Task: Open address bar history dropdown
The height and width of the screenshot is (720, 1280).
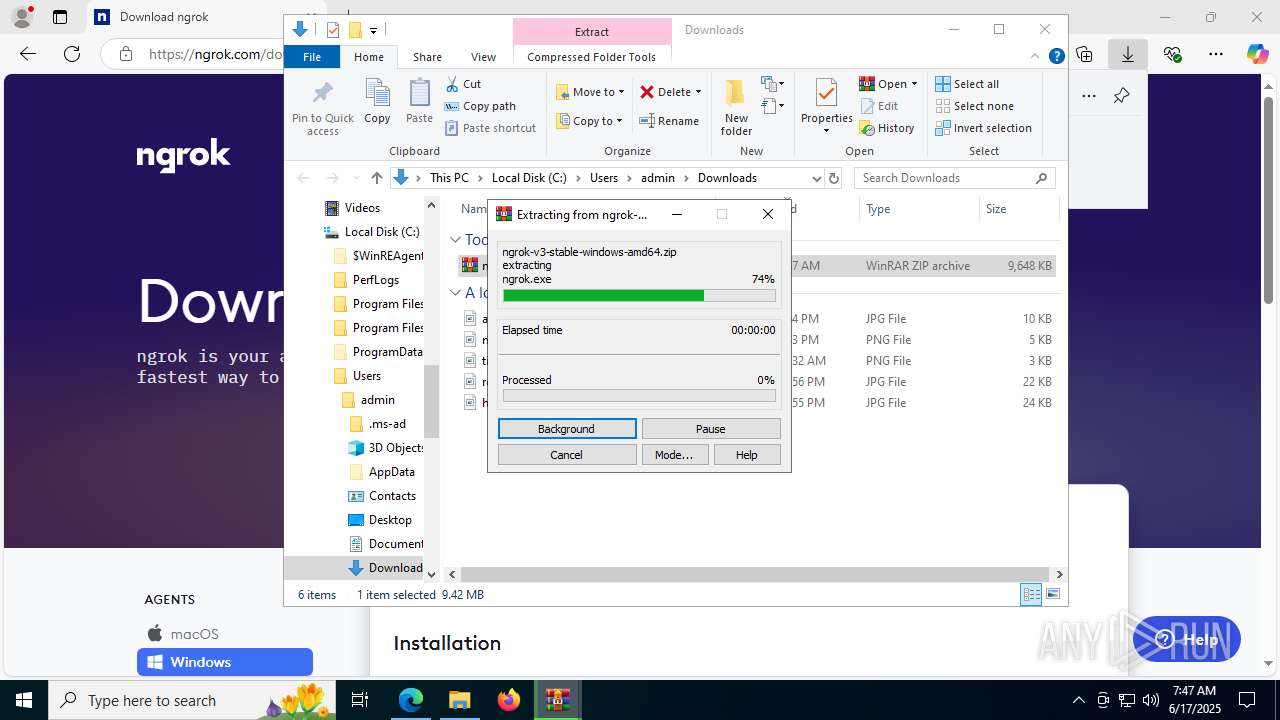Action: (816, 178)
